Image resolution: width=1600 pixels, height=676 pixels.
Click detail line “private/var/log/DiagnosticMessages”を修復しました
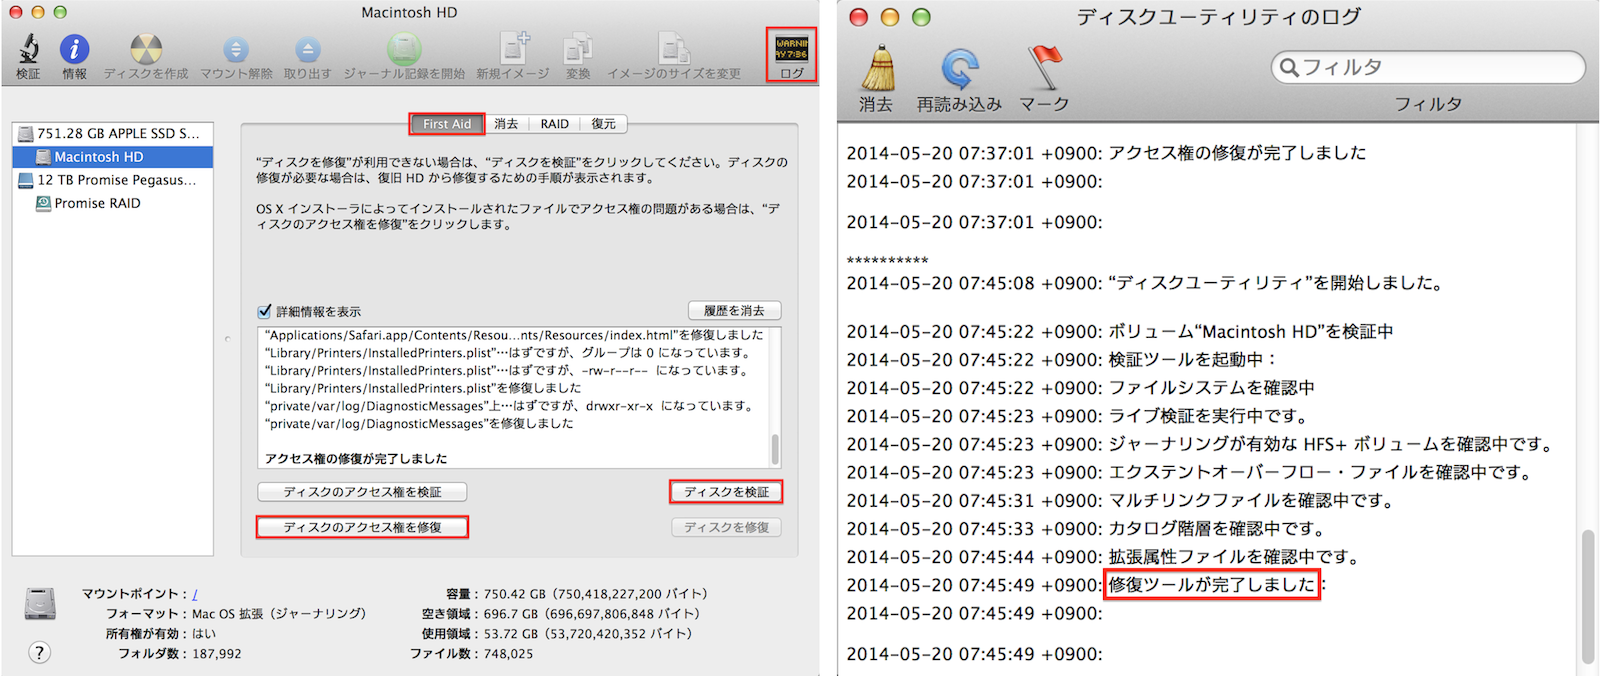pyautogui.click(x=419, y=424)
